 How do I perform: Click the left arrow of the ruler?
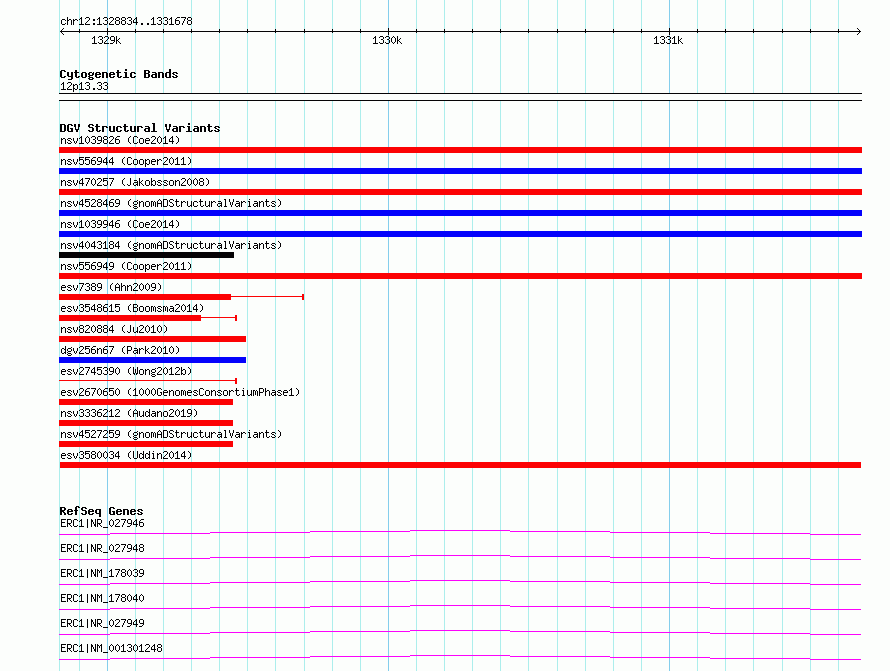(x=62, y=31)
